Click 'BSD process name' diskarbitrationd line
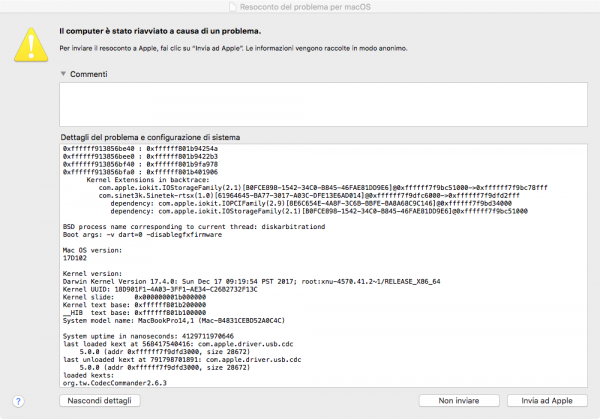The width and height of the screenshot is (600, 419). pyautogui.click(x=194, y=227)
